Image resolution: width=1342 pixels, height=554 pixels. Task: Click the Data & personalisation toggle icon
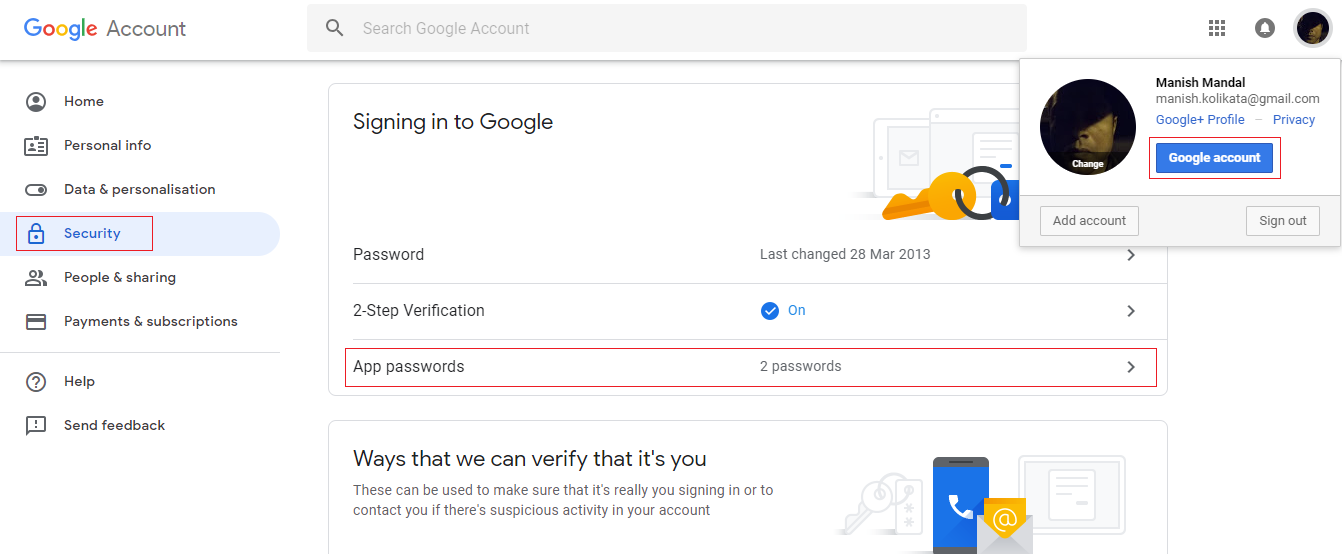tap(36, 189)
